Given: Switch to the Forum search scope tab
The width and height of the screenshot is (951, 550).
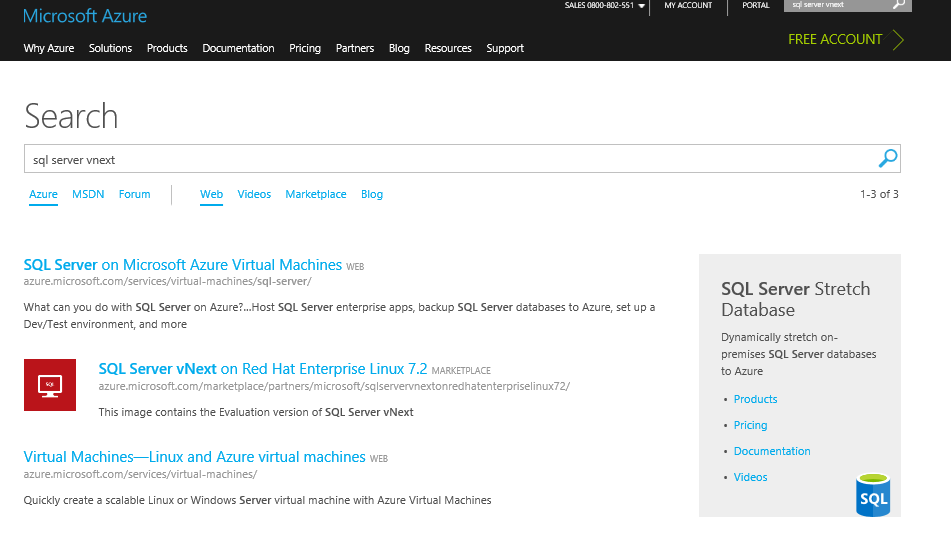Looking at the screenshot, I should pos(134,194).
